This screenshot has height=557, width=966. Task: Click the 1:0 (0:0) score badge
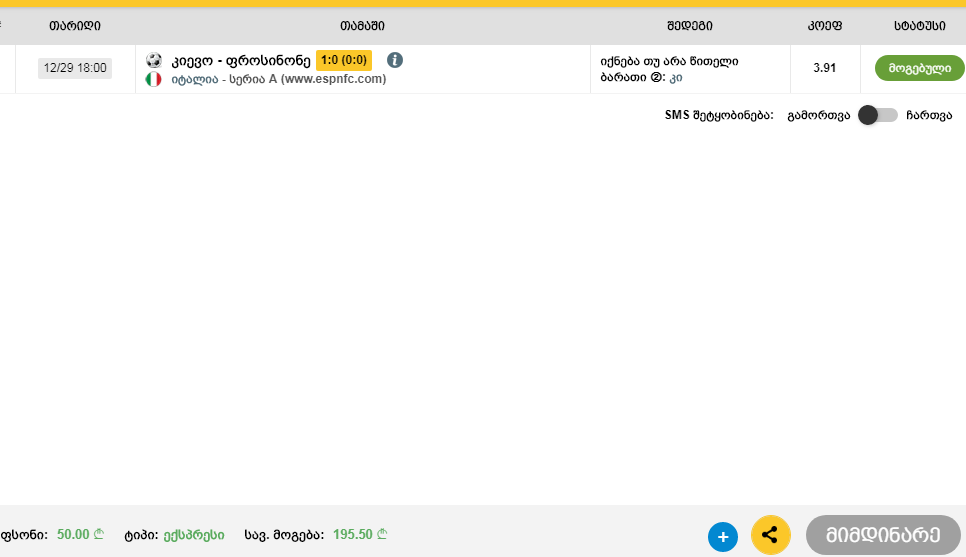click(x=344, y=60)
